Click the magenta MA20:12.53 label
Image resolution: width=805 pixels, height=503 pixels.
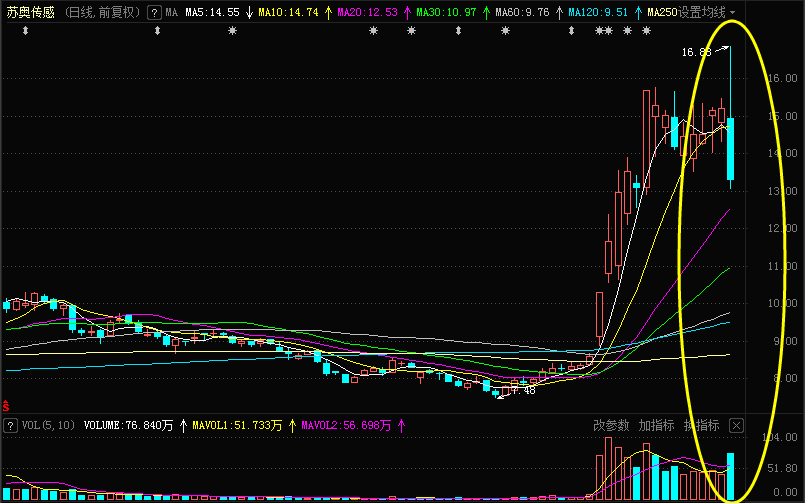point(366,13)
